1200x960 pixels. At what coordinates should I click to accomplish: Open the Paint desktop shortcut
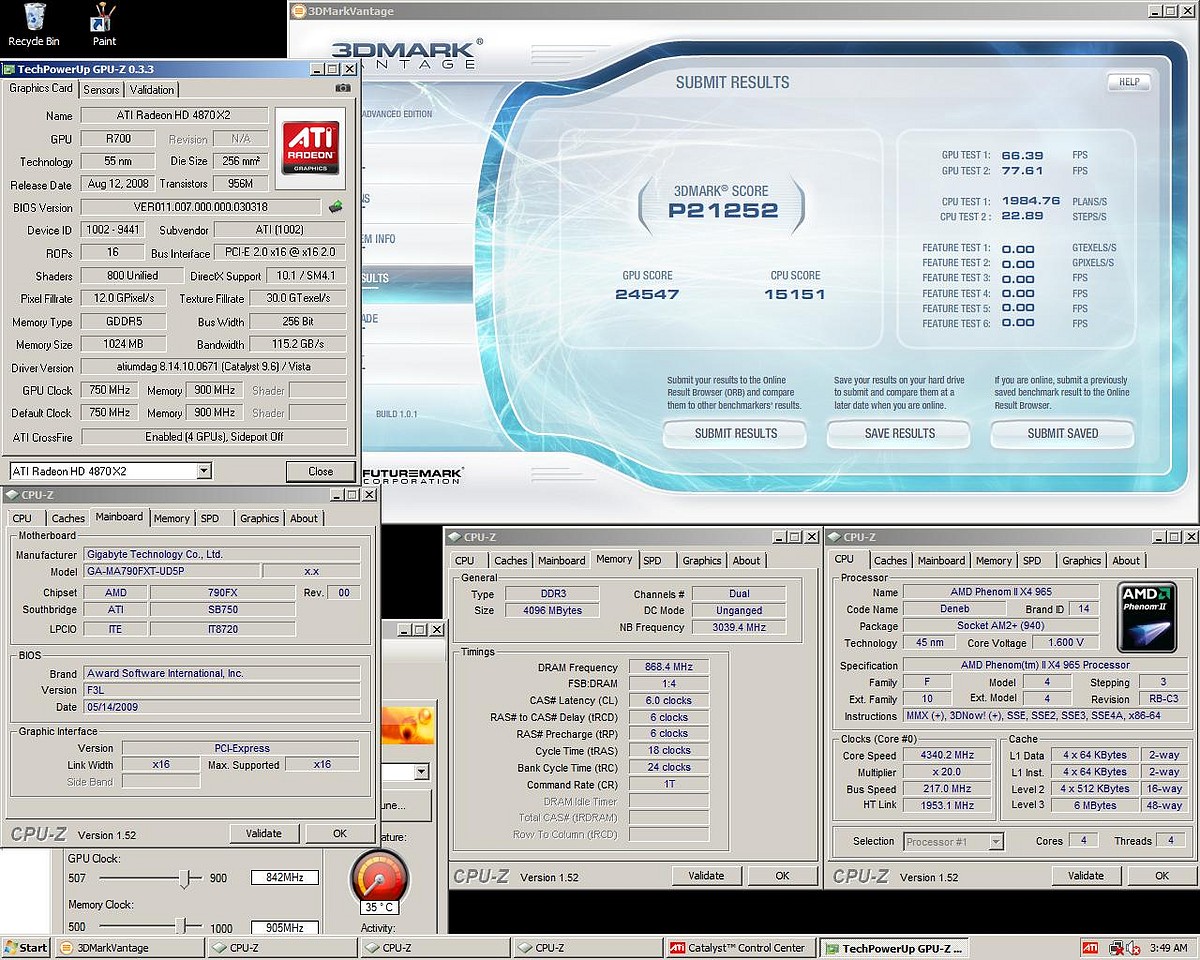(104, 24)
